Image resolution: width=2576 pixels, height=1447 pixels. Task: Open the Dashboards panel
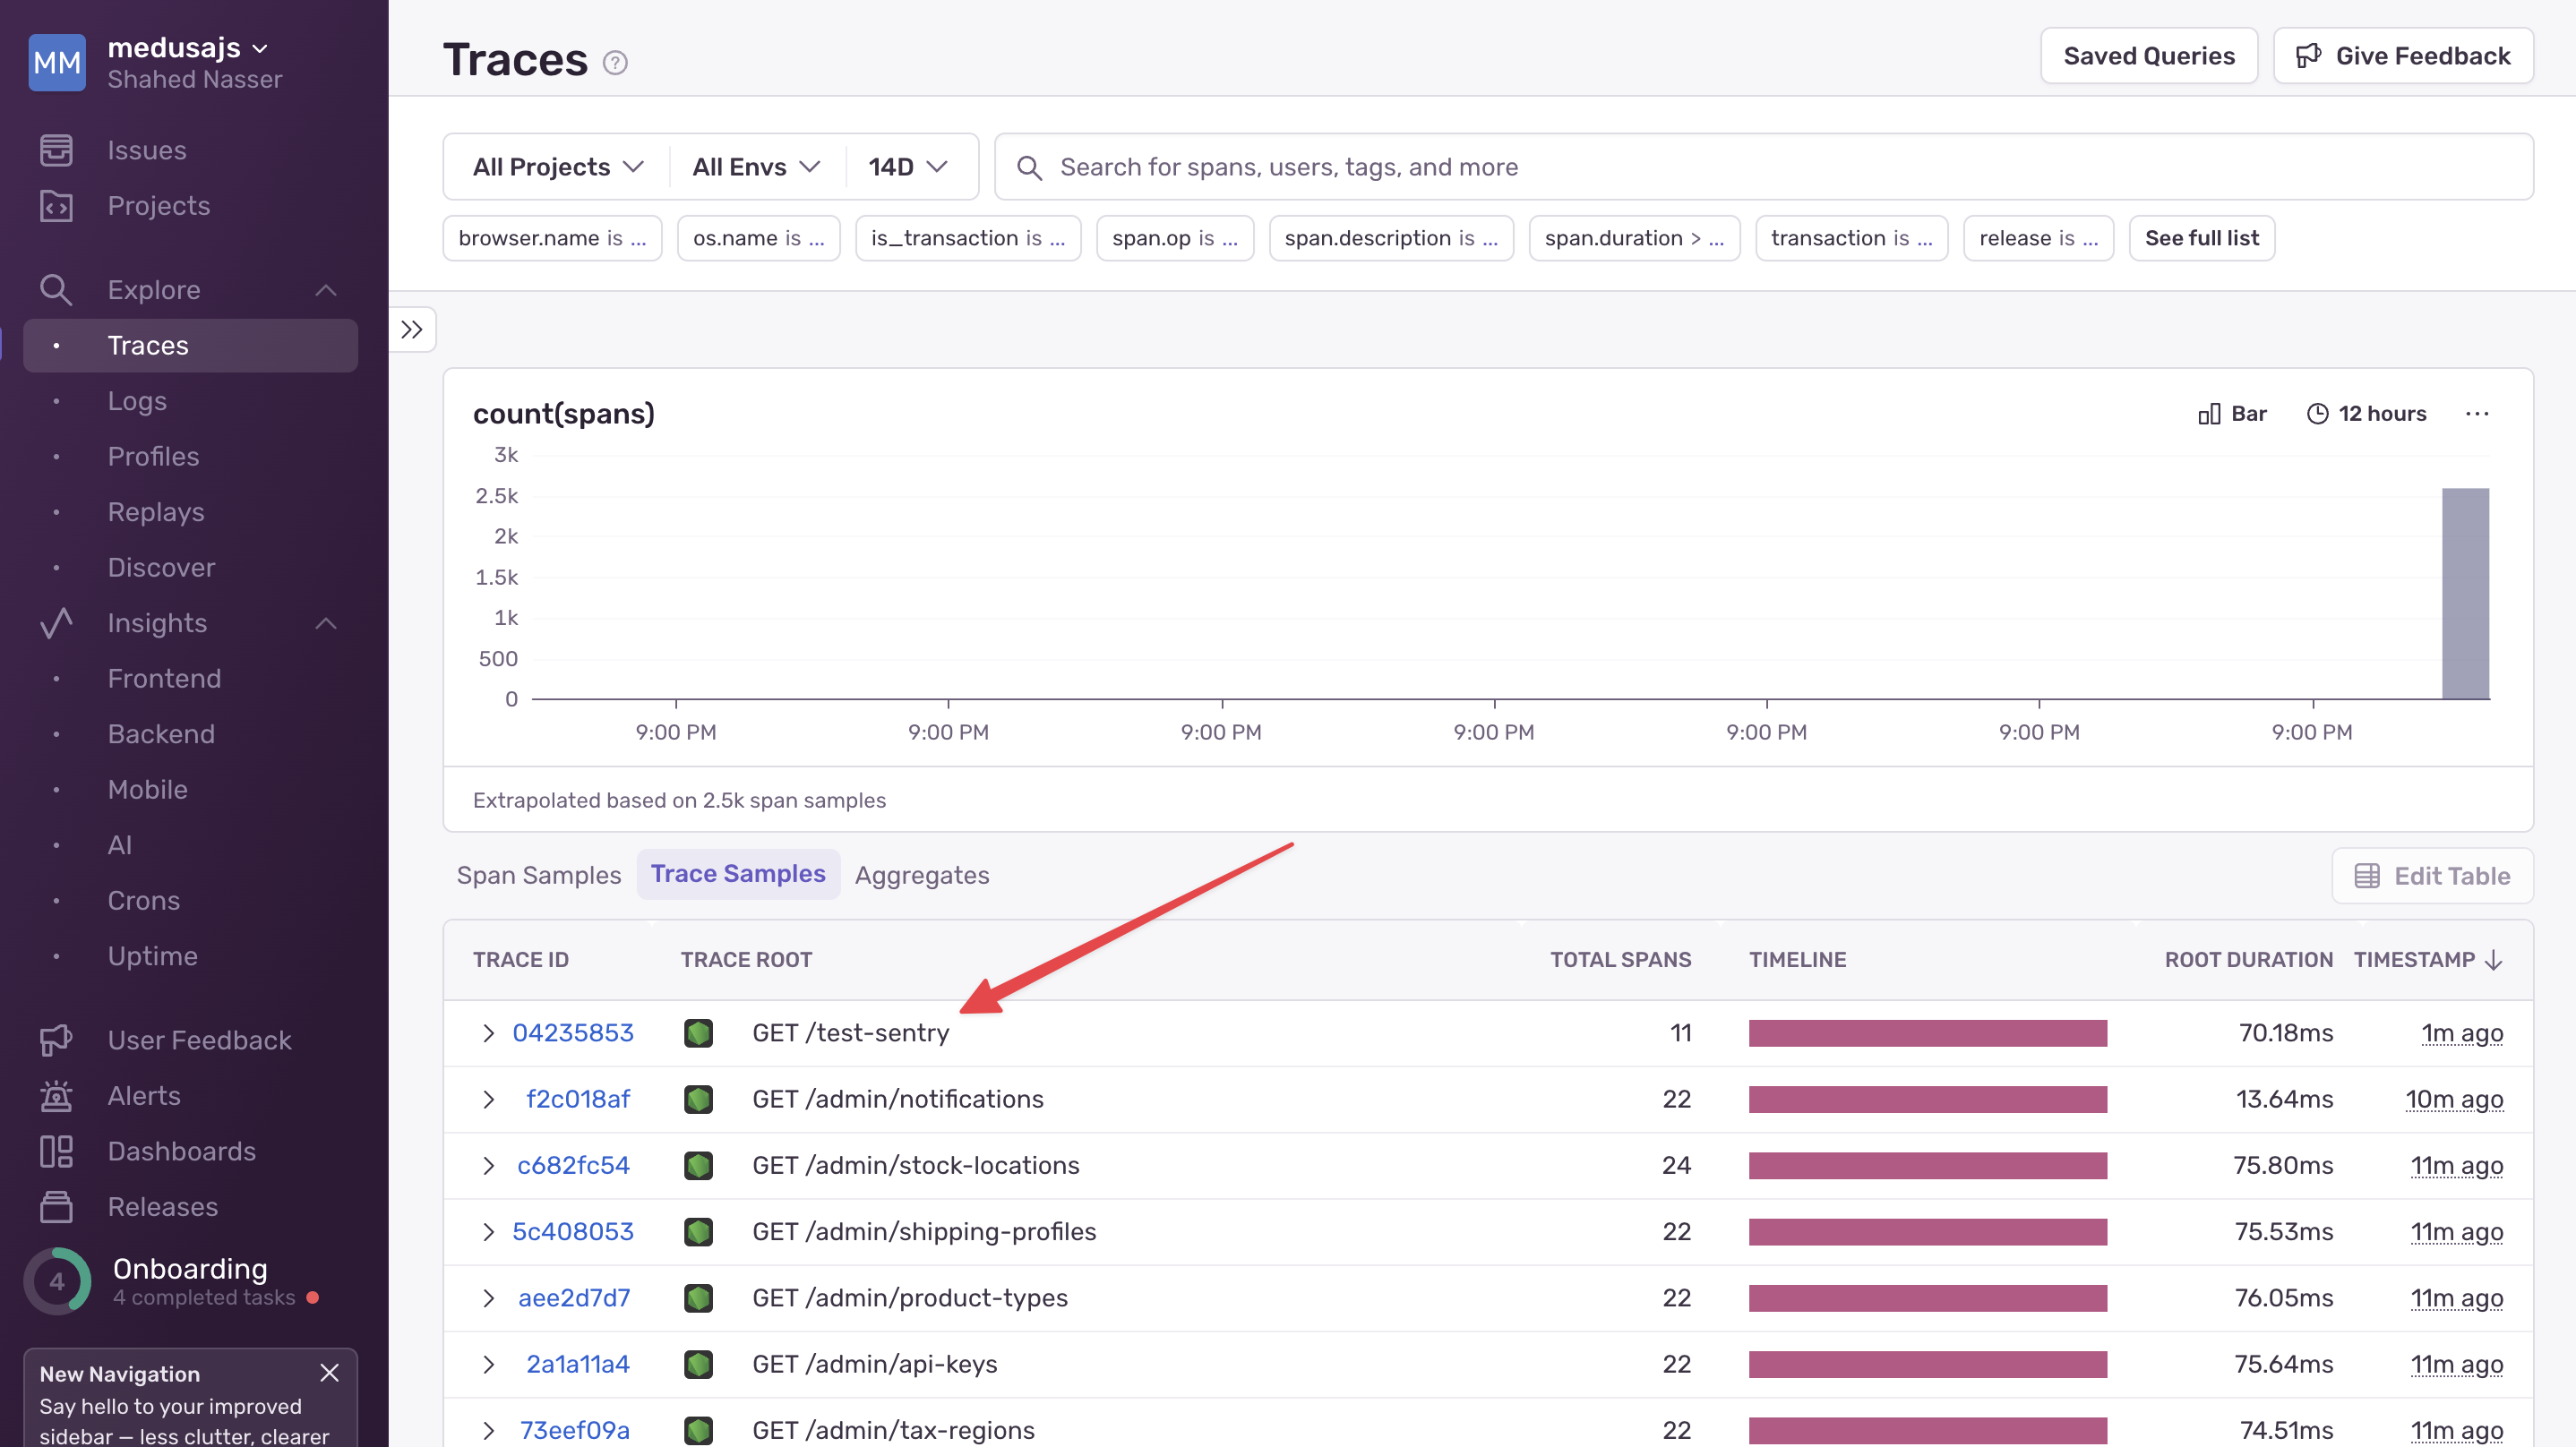click(x=181, y=1151)
